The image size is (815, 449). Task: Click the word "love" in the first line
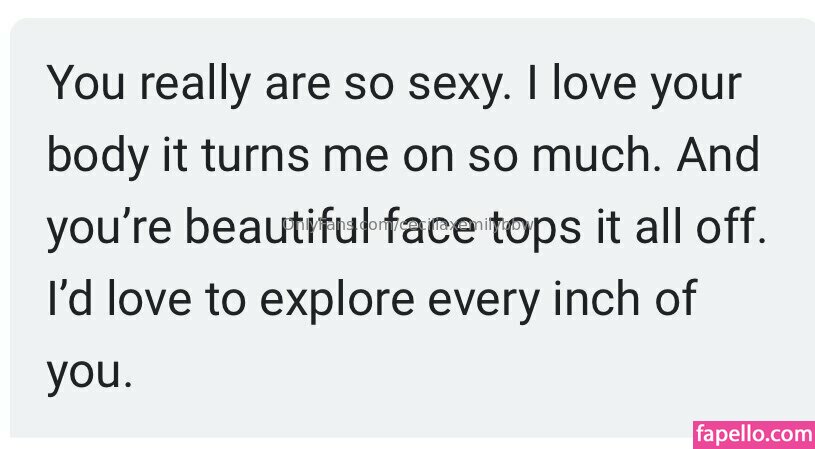coord(592,84)
